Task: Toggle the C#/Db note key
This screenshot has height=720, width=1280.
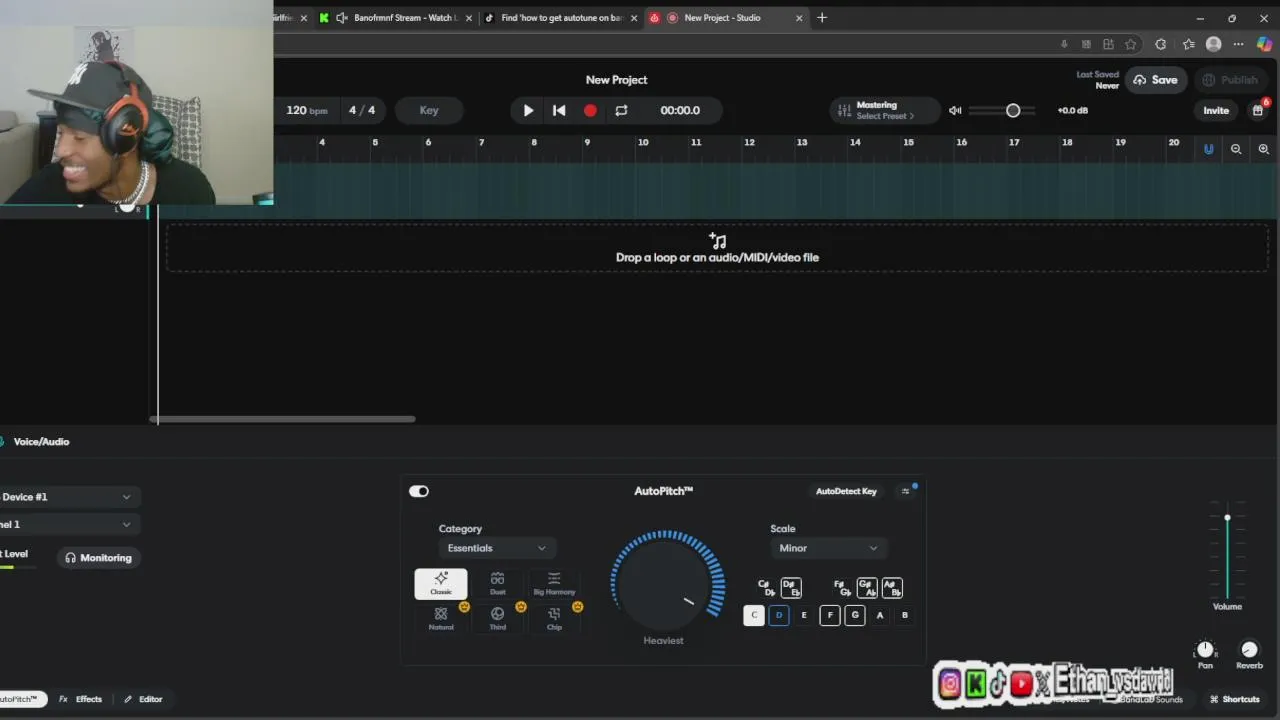Action: point(766,587)
